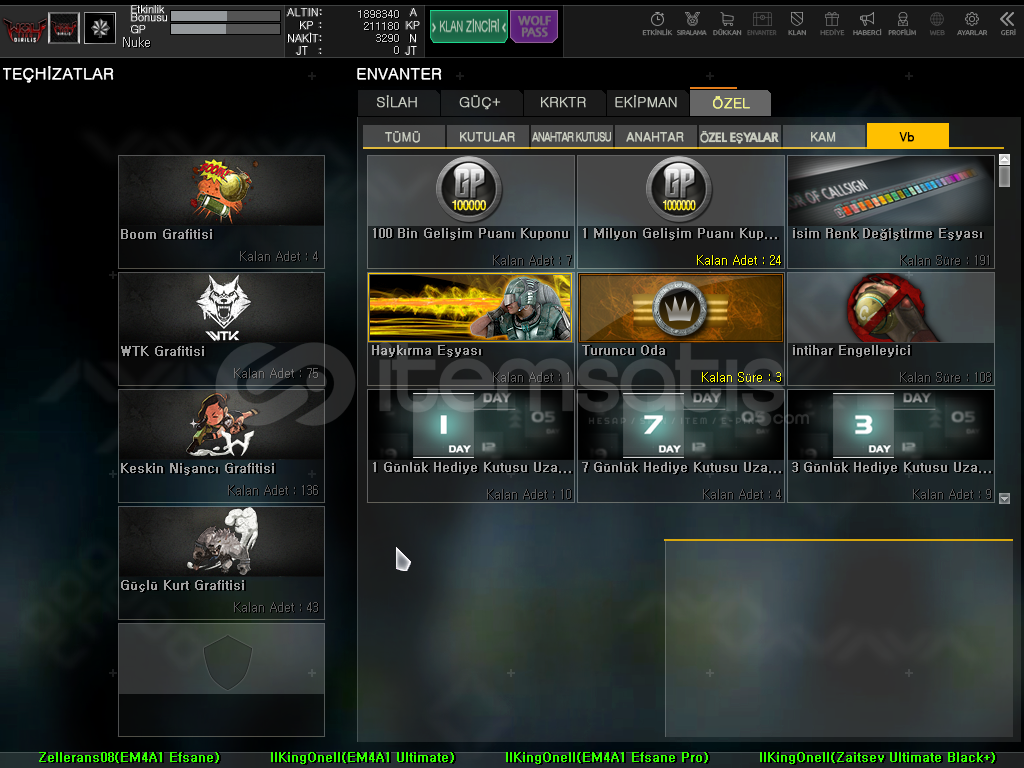The height and width of the screenshot is (768, 1024).
Task: Switch to the Silah tab
Action: click(397, 103)
